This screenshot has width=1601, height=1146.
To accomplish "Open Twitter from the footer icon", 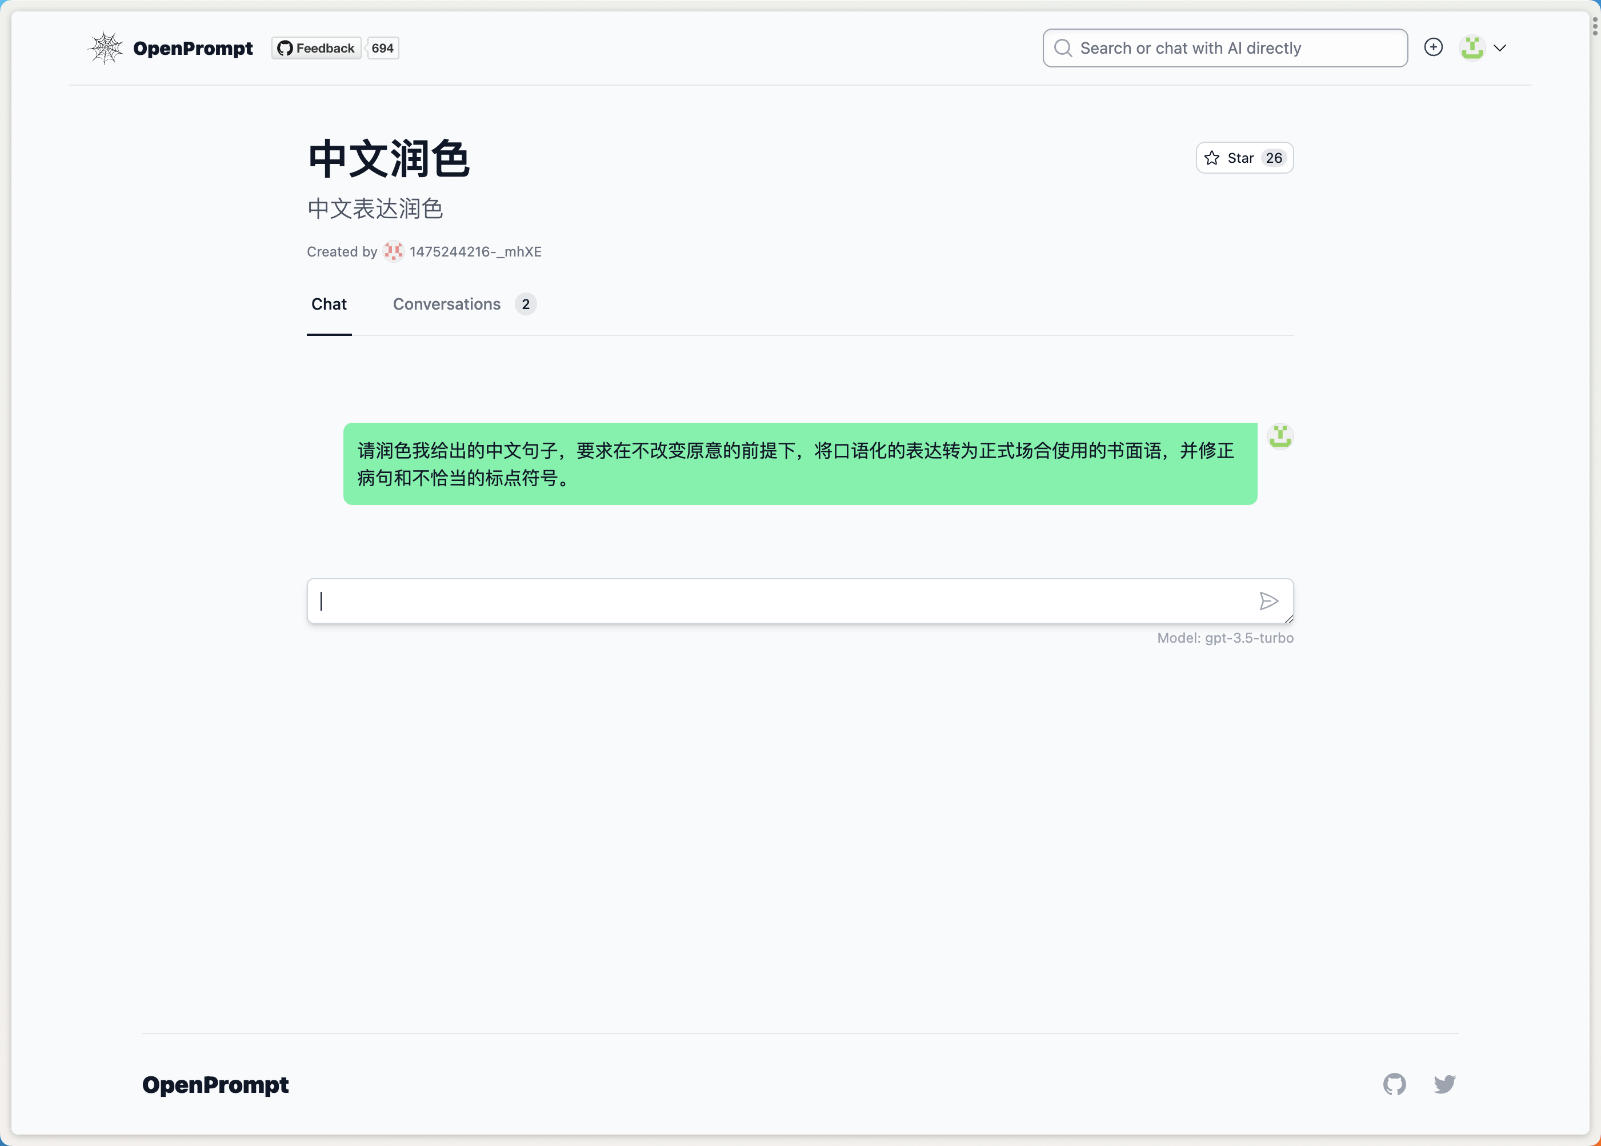I will pyautogui.click(x=1444, y=1084).
